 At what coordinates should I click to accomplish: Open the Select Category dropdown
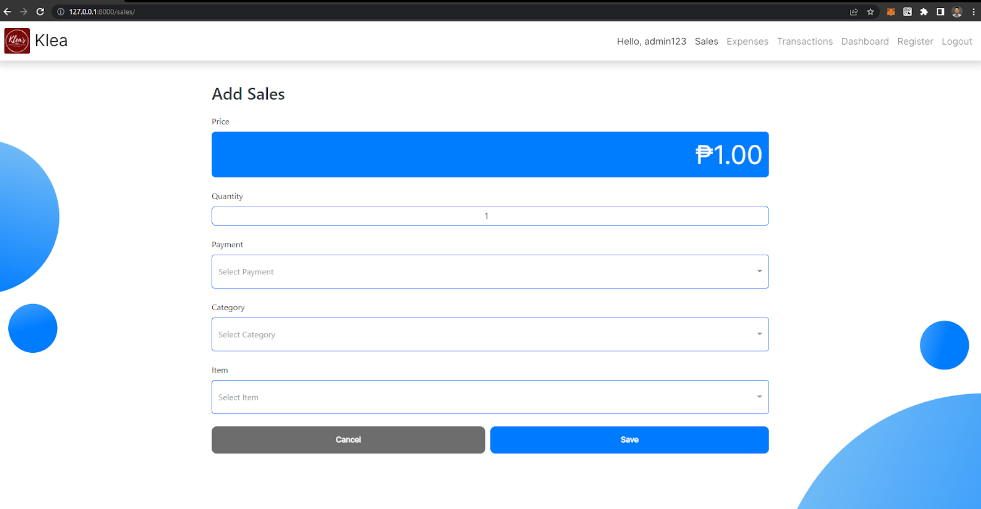490,334
